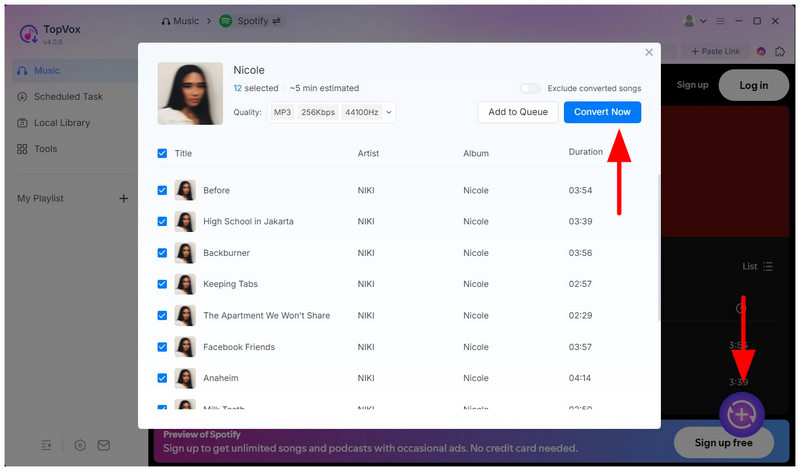The height and width of the screenshot is (471, 800).
Task: Click the TopVox logo icon
Action: pos(29,34)
